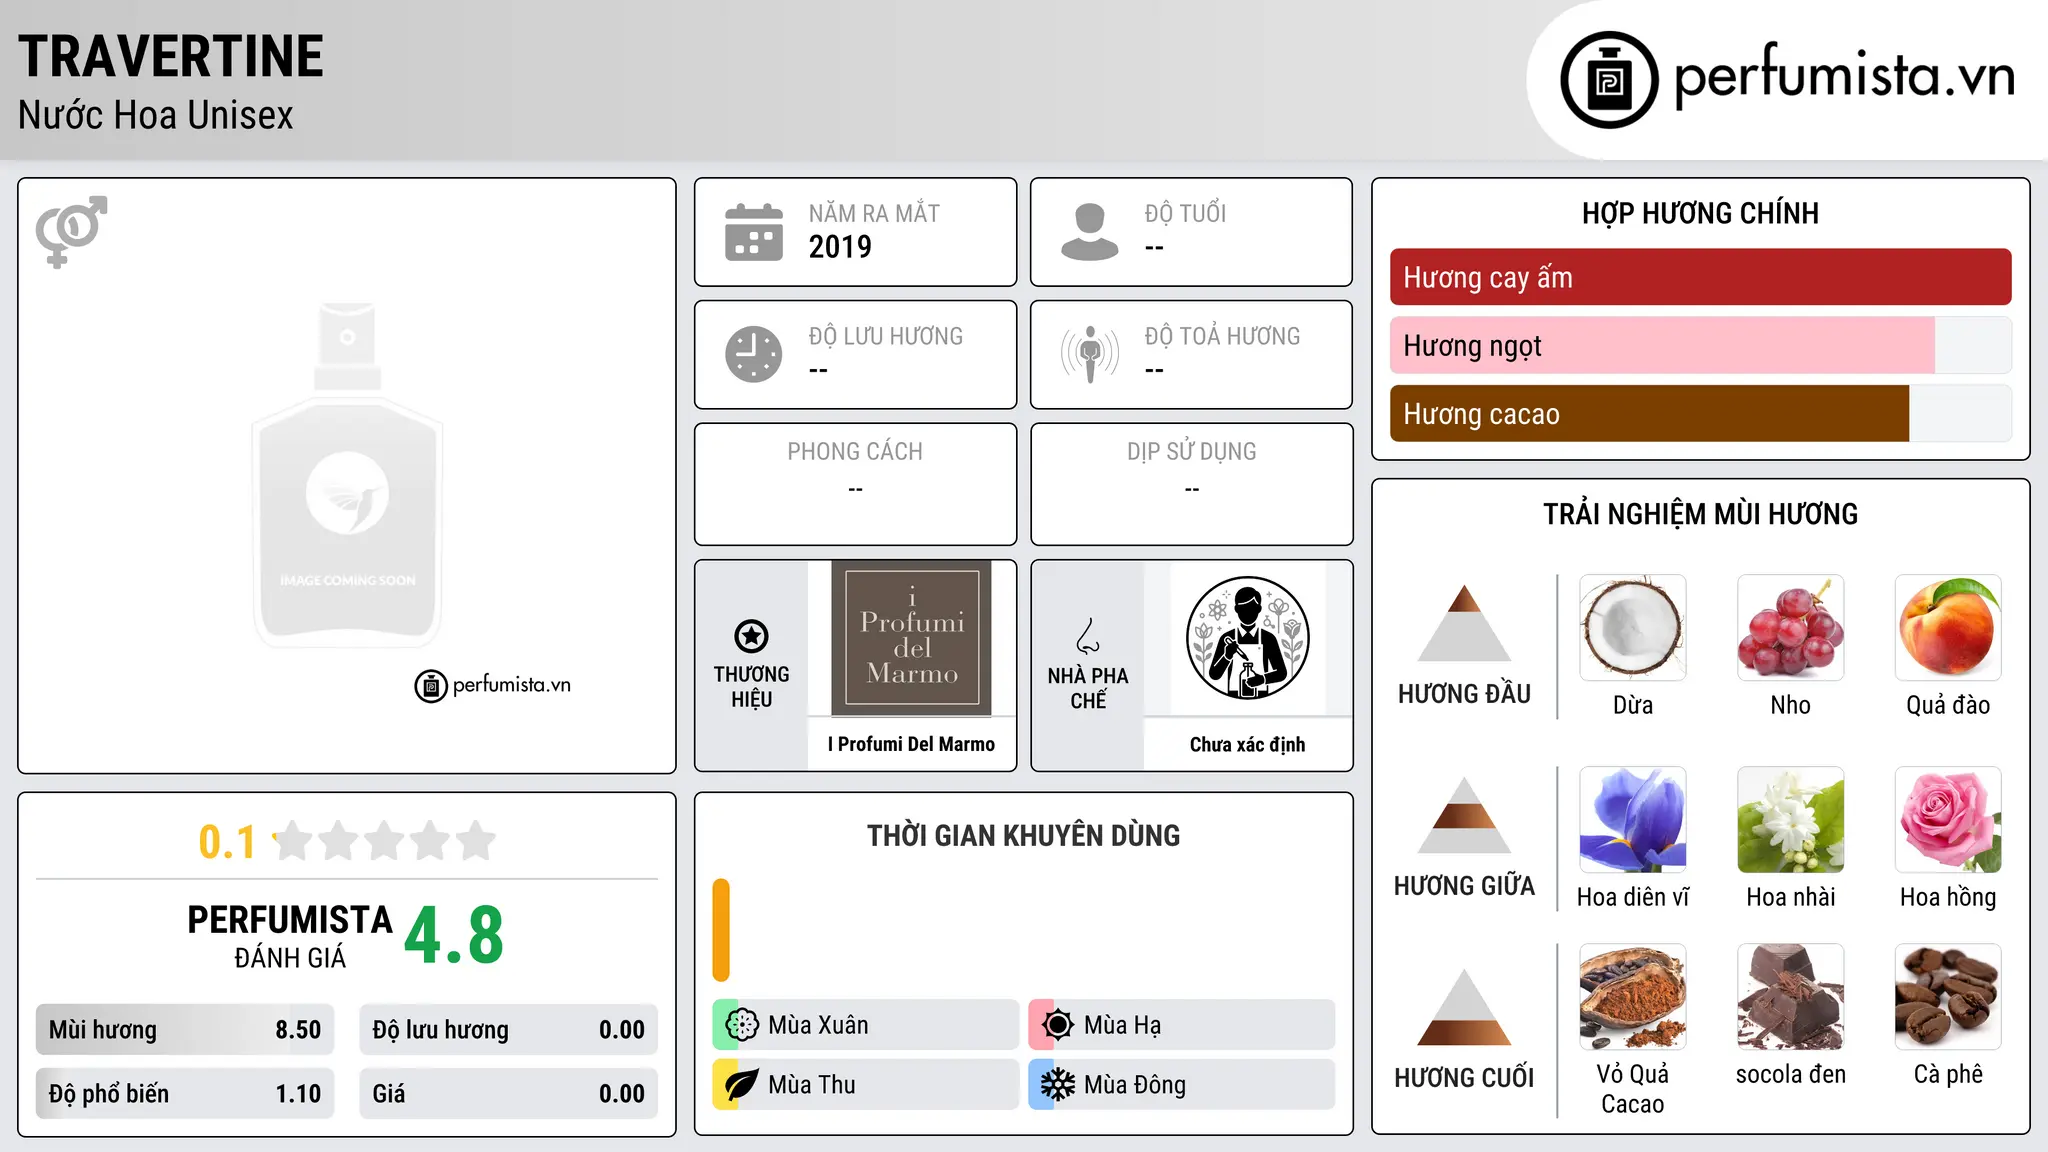2048x1152 pixels.
Task: Click the Perfumista rating 4.8
Action: pos(454,935)
